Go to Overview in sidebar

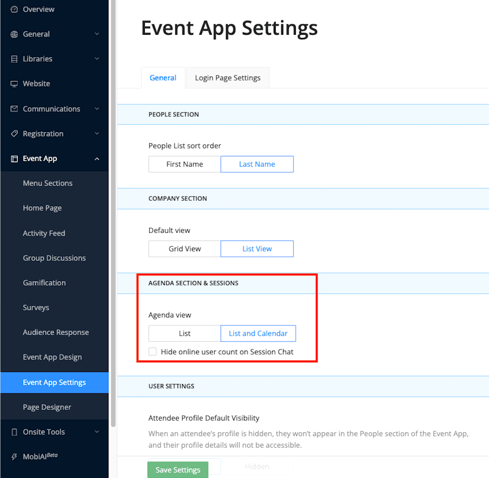38,9
